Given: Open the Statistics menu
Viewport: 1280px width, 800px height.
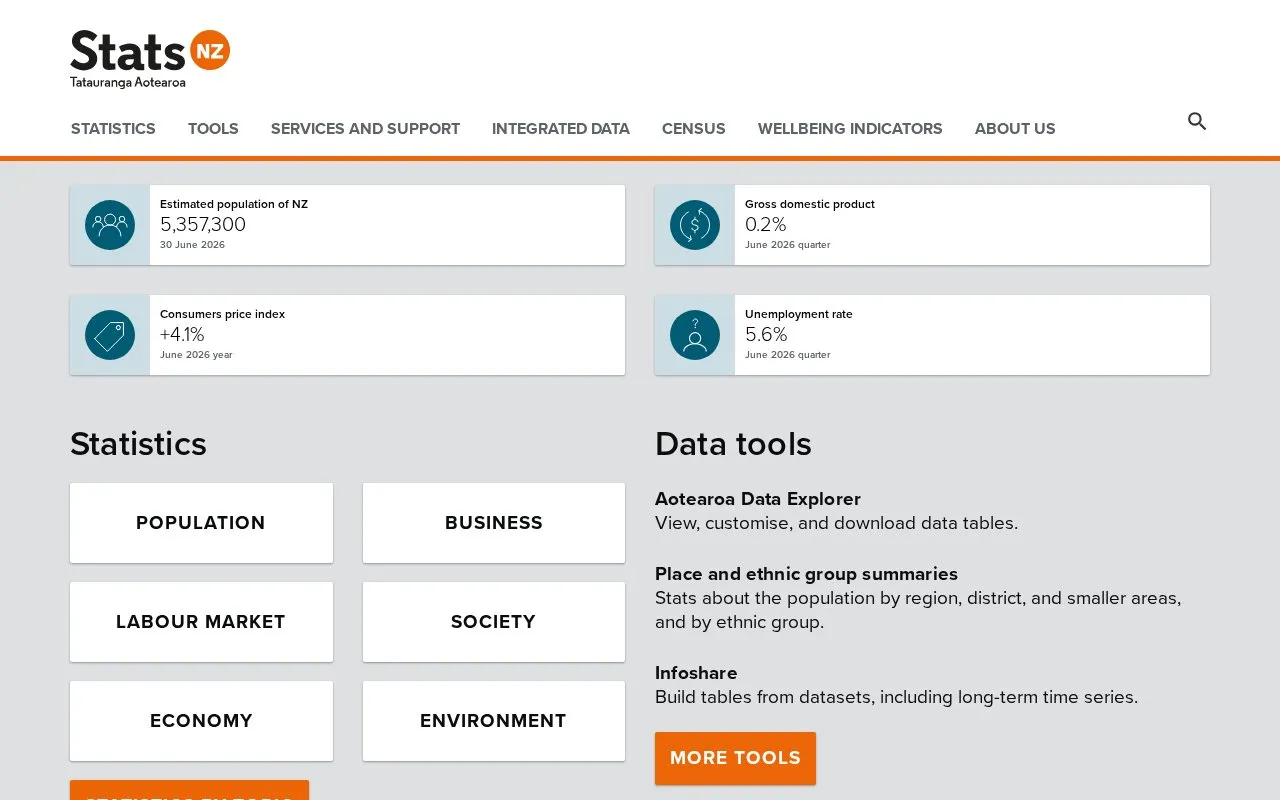Looking at the screenshot, I should click(113, 129).
